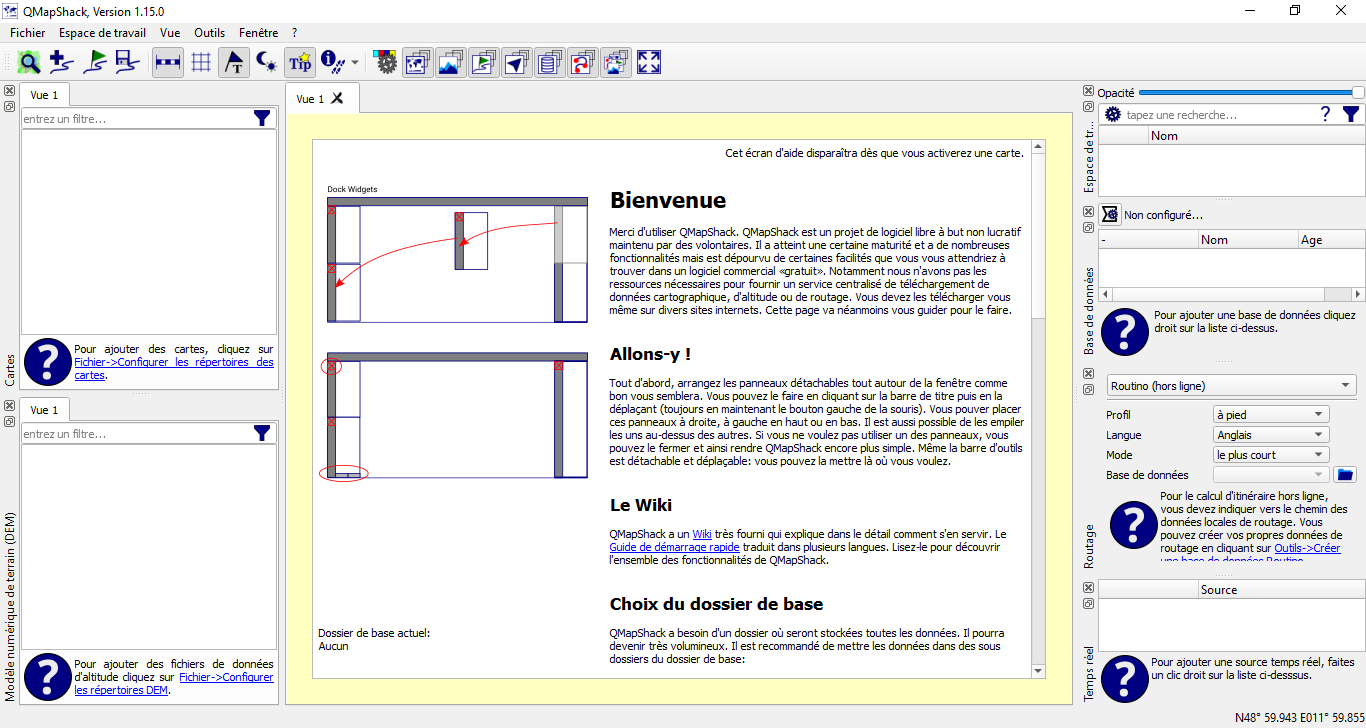Open the colored gear setup icon in toolbar
Screen dimensions: 1366x728
(385, 62)
